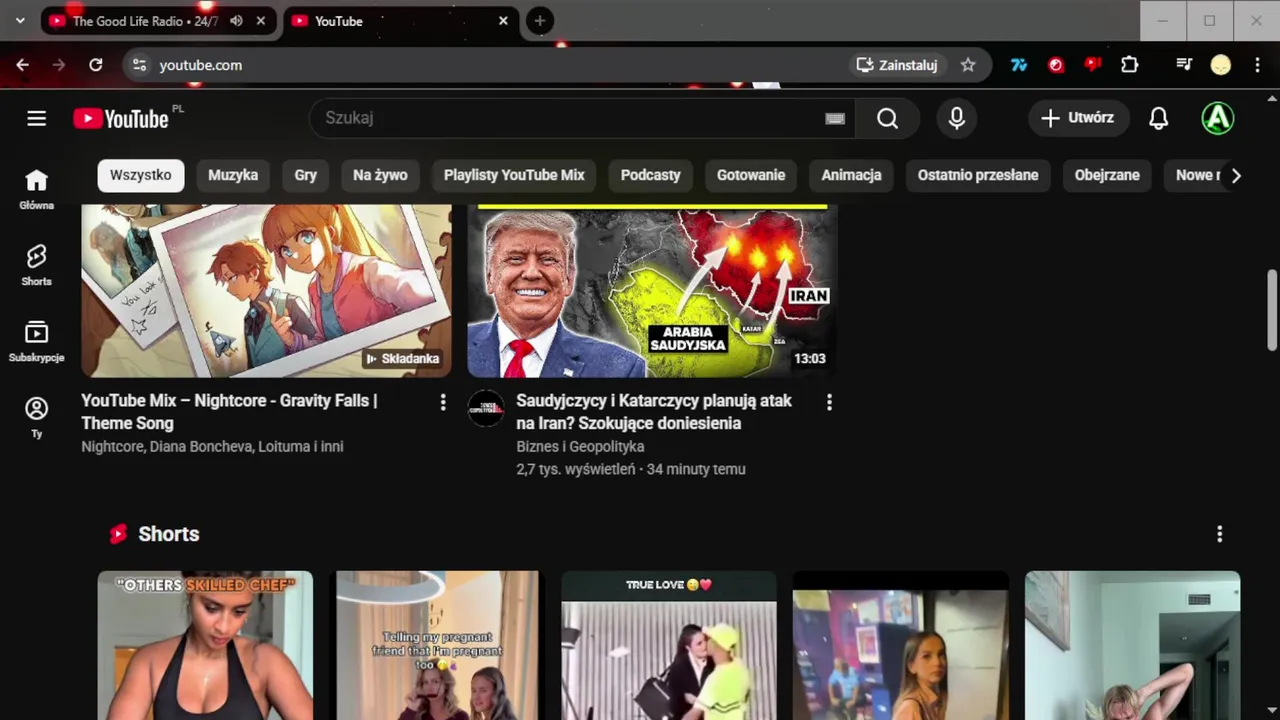Select the Na żywo filter chip
This screenshot has width=1280, height=720.
pos(380,175)
